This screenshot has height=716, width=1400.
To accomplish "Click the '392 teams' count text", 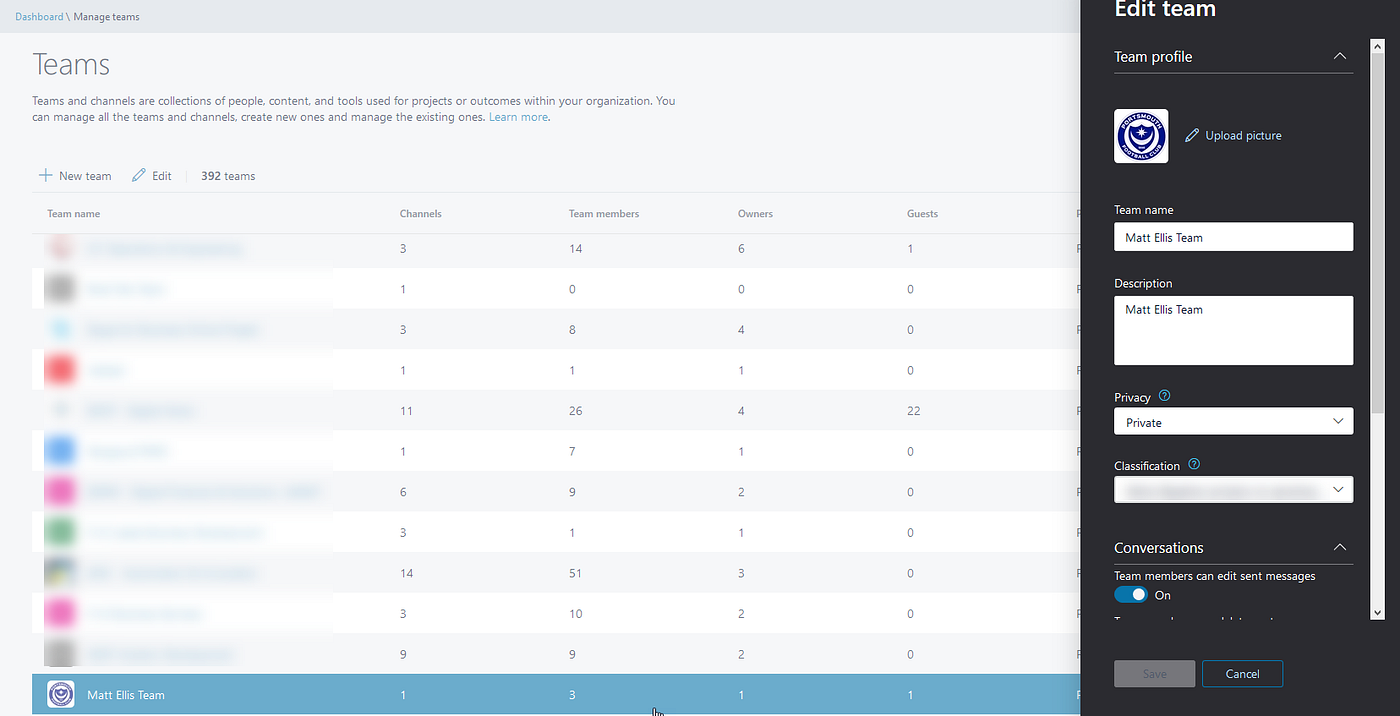I will [x=228, y=176].
